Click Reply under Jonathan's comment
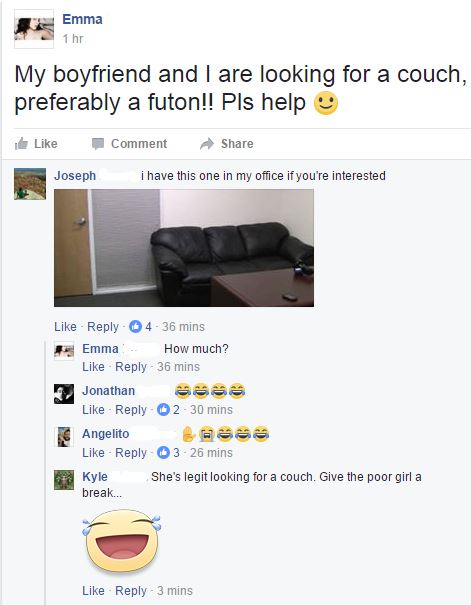This screenshot has height=605, width=471. point(131,409)
